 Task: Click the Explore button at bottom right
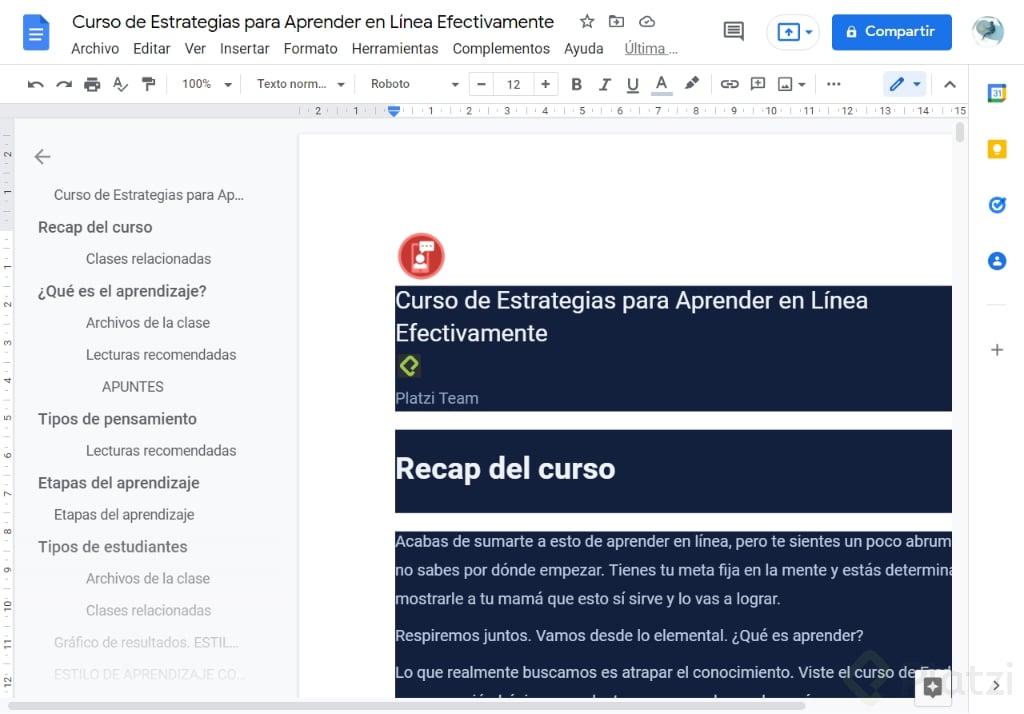[x=933, y=687]
